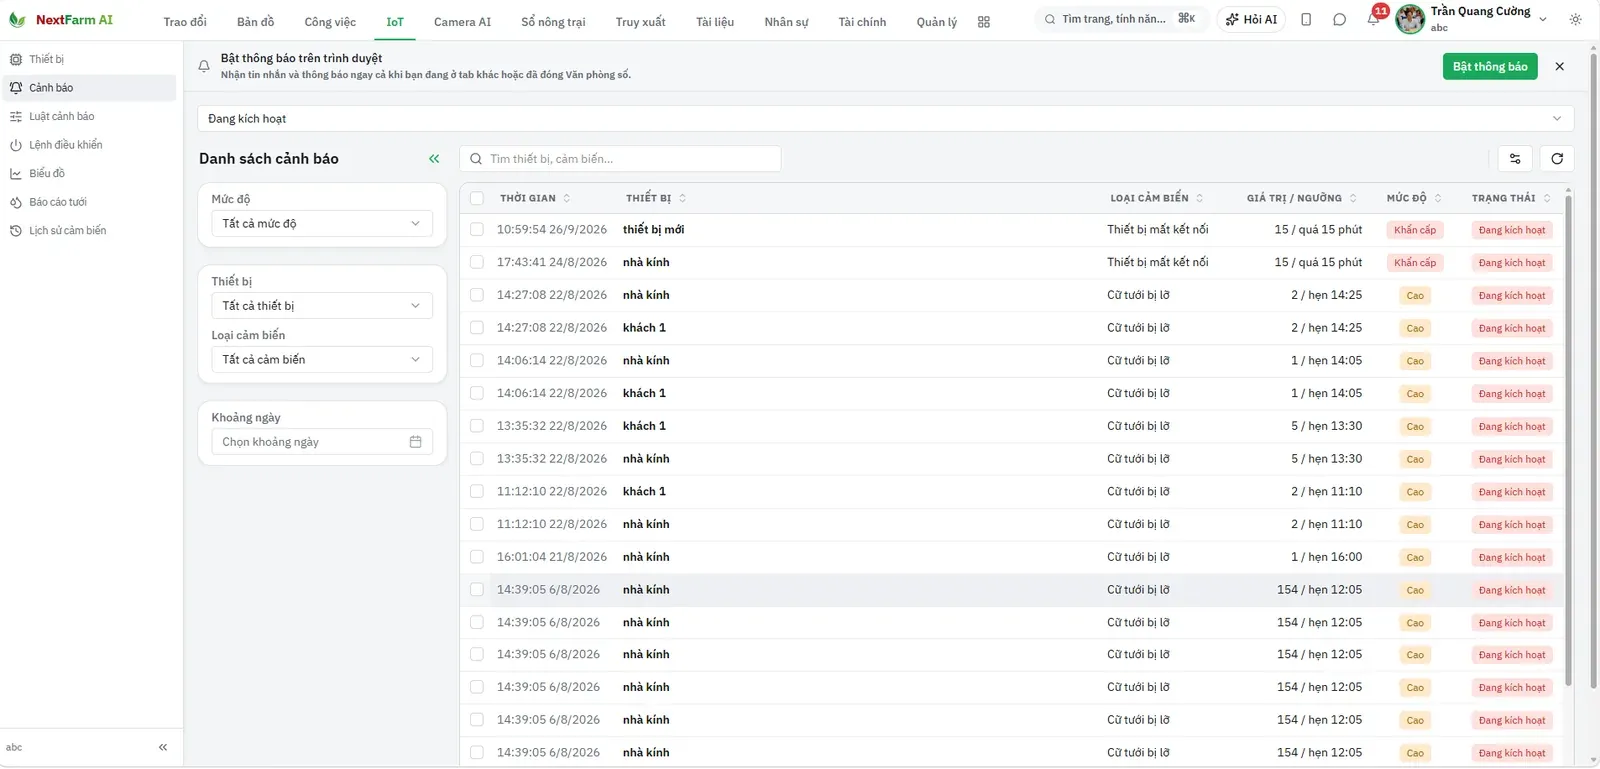Open the chat messages icon

coord(1339,20)
